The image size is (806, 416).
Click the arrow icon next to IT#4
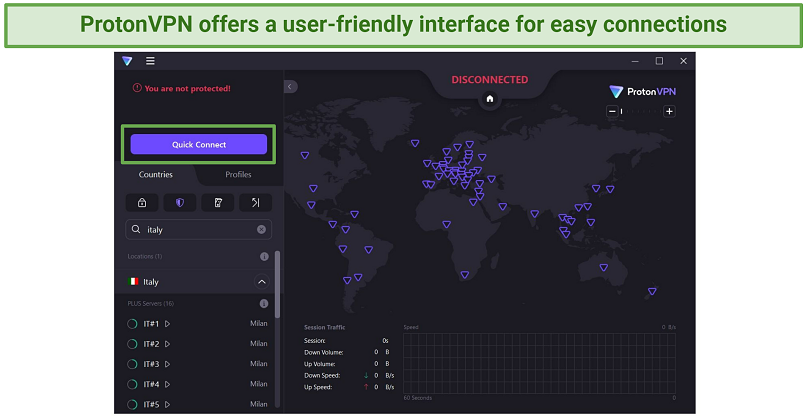168,384
